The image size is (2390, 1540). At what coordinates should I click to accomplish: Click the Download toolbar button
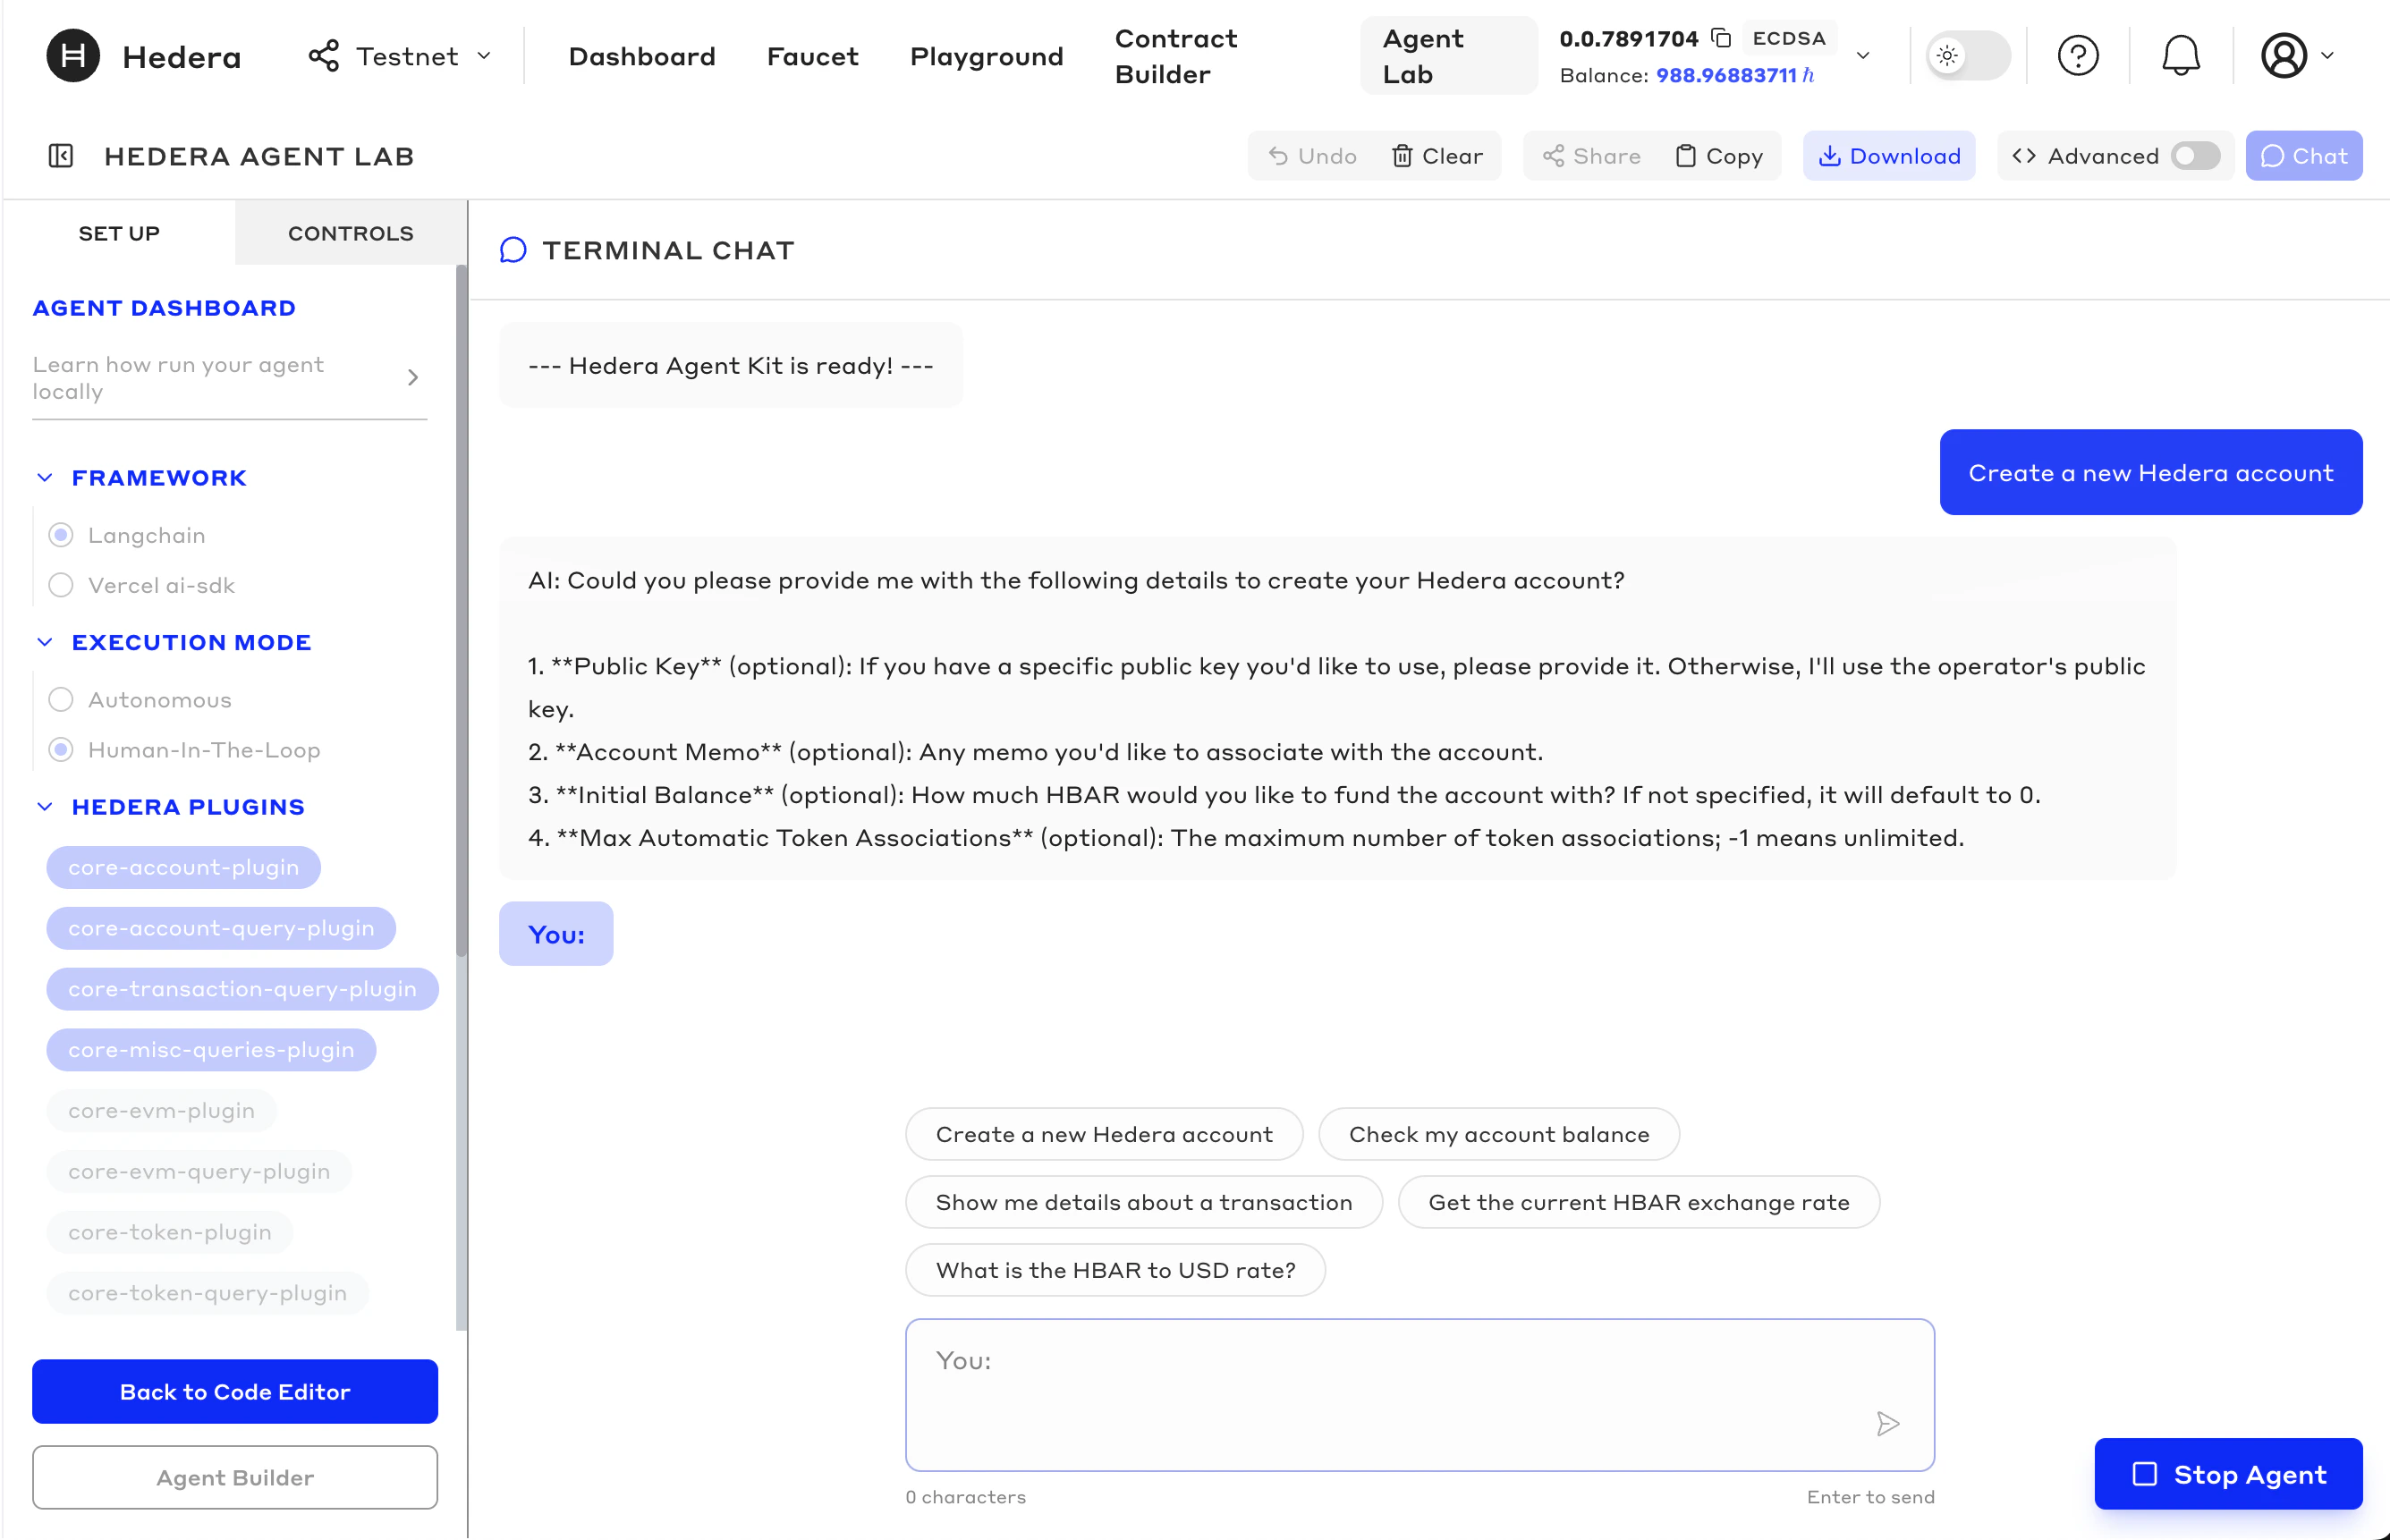[x=1888, y=156]
